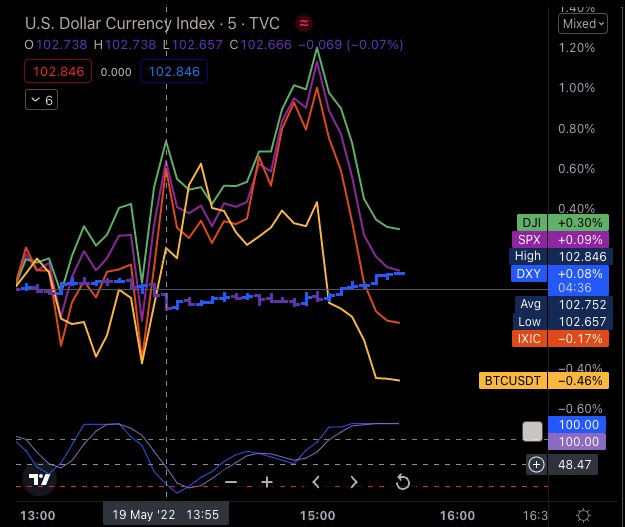Click the 13:00 time axis label

pyautogui.click(x=38, y=515)
